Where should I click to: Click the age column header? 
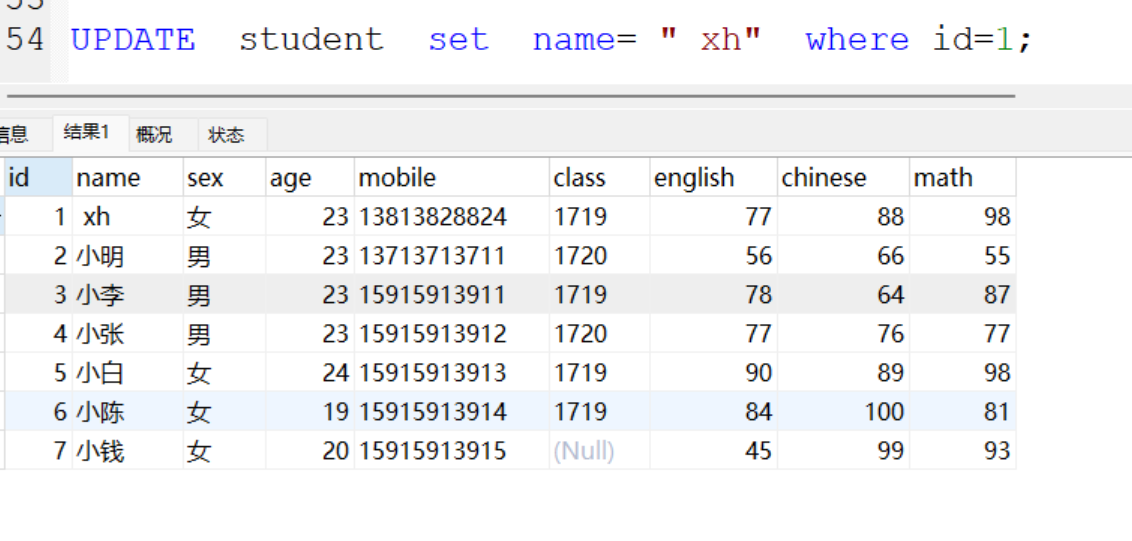tap(310, 178)
